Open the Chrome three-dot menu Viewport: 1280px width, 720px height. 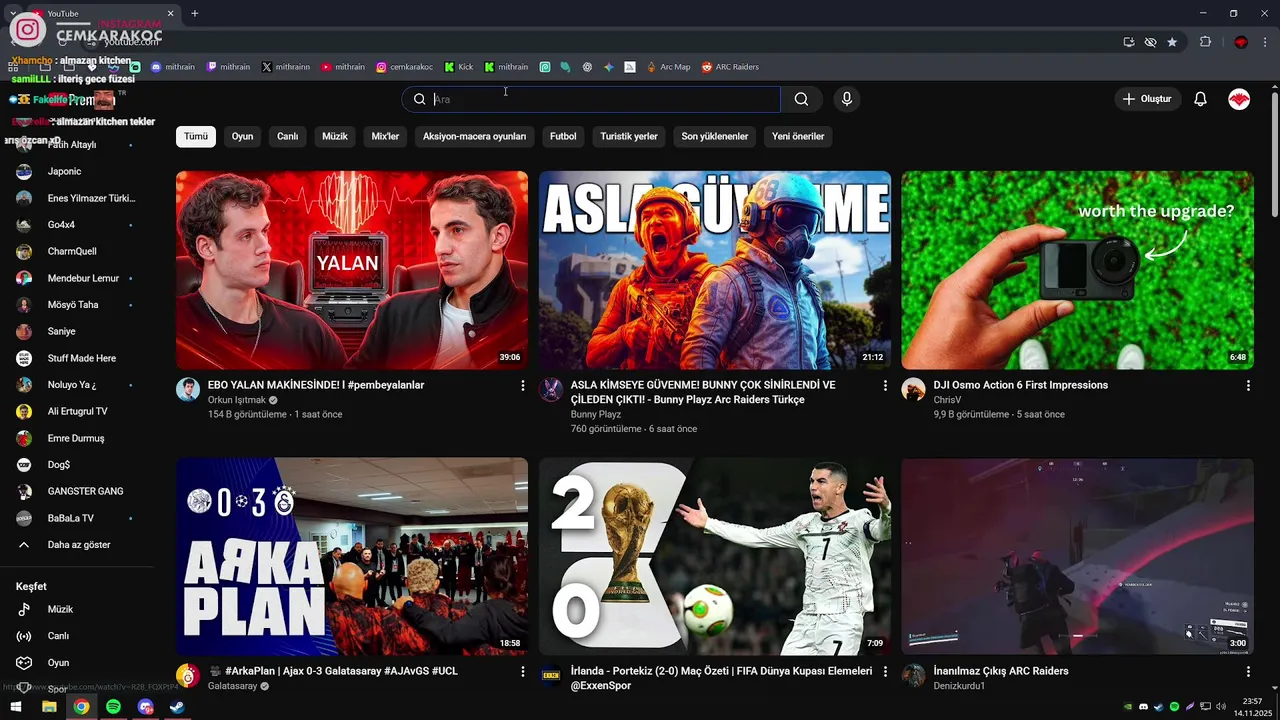pos(1265,42)
